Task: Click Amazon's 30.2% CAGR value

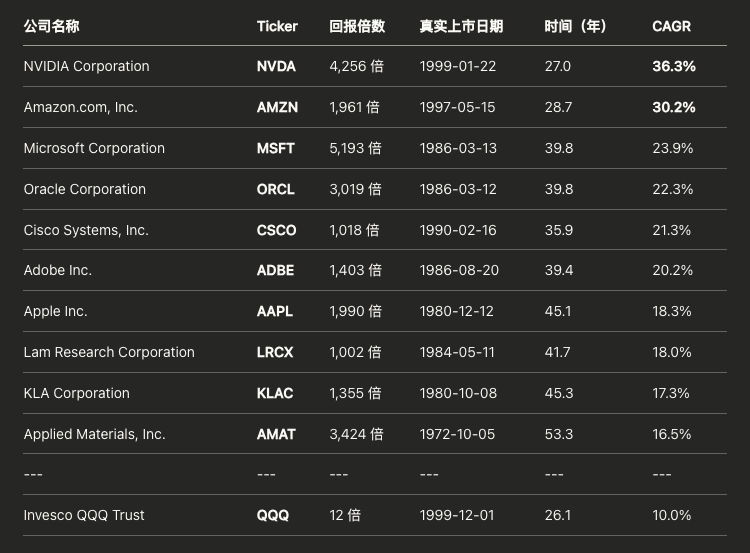Action: click(x=673, y=107)
